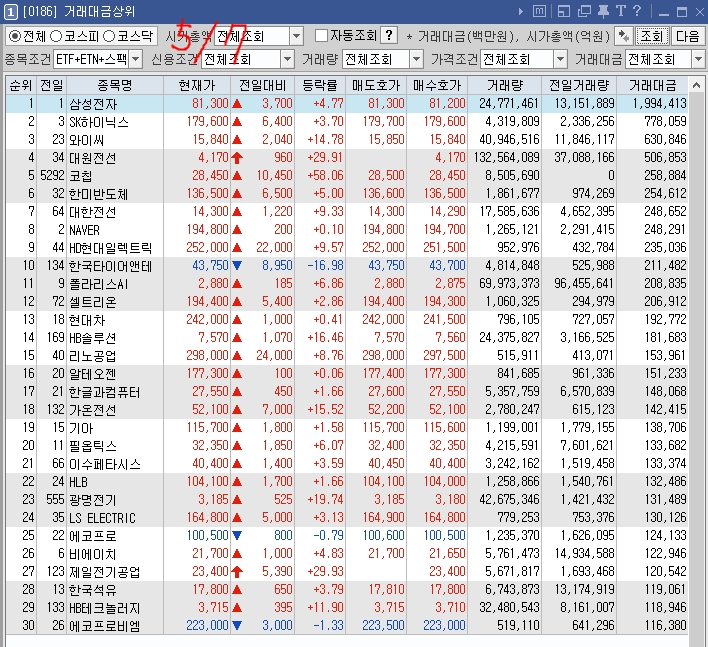Select the 대한전선 stock name

tap(93, 212)
